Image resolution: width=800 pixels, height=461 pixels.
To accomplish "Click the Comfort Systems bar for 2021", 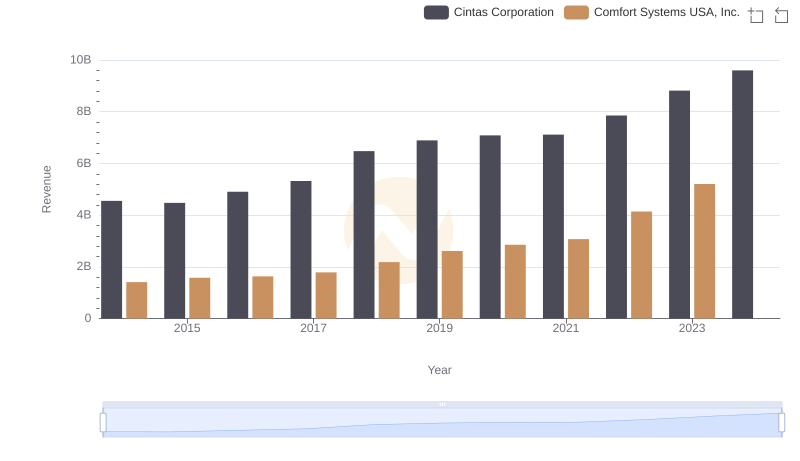I will click(579, 279).
